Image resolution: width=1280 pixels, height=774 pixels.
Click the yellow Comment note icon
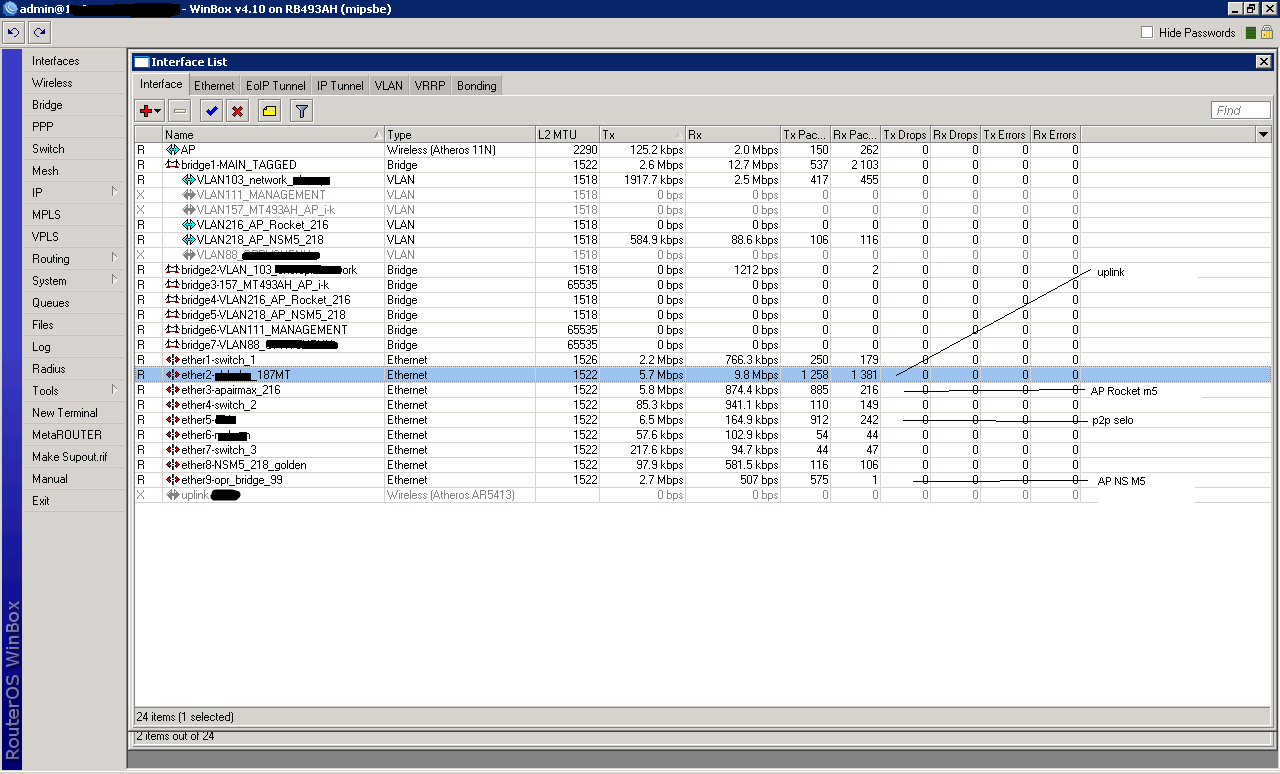269,111
